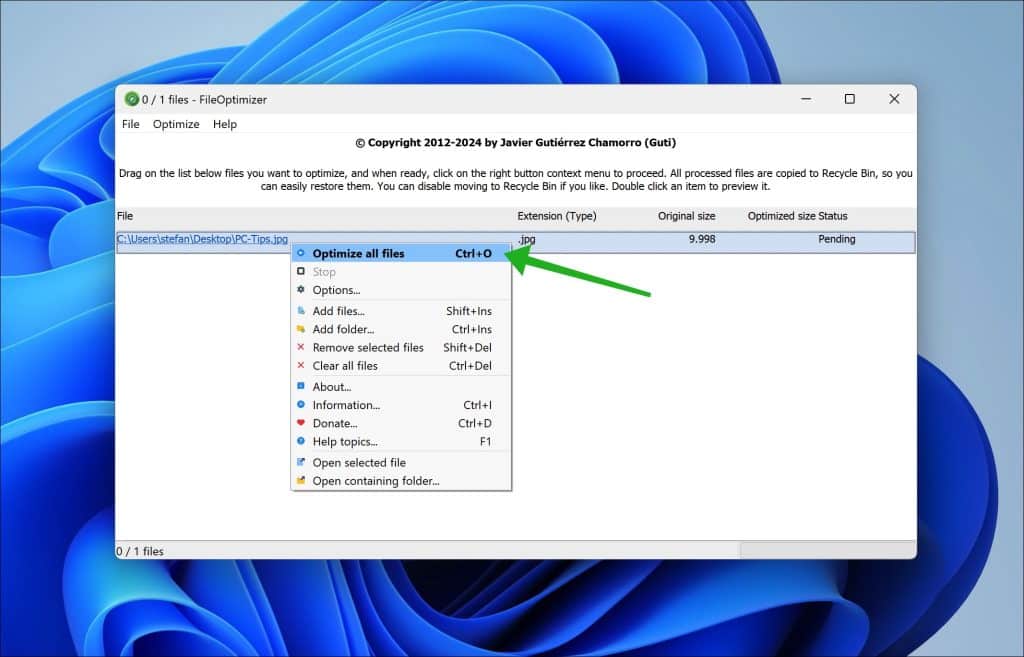The width and height of the screenshot is (1024, 657).
Task: Minimize the FileOptimizer window
Action: [x=806, y=99]
